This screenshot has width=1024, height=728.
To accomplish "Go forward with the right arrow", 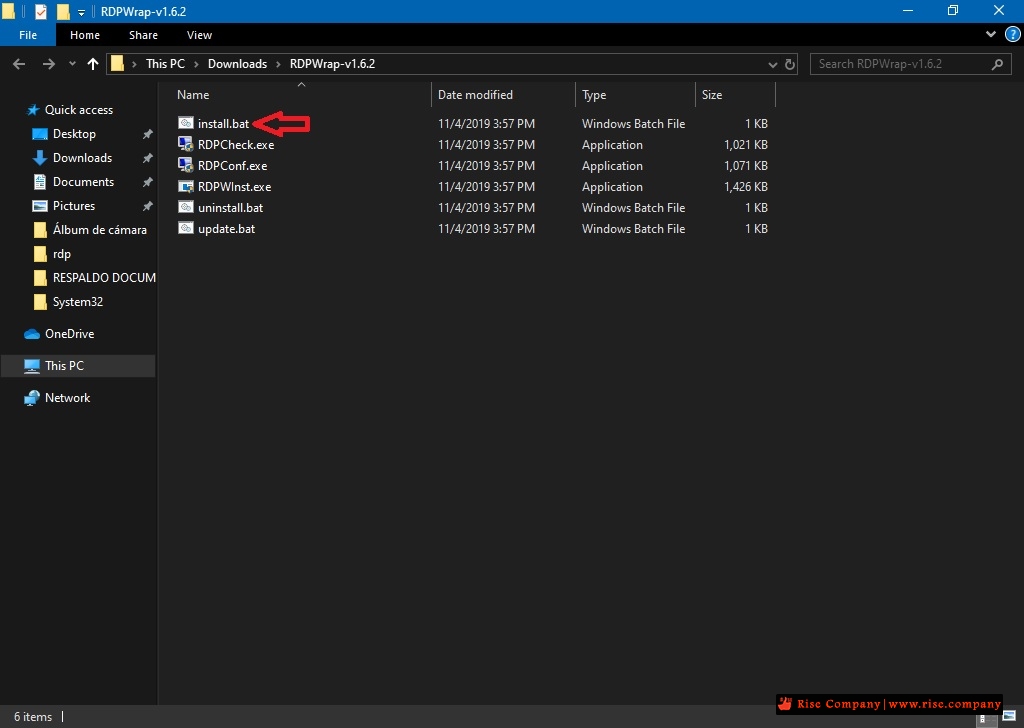I will (x=48, y=64).
